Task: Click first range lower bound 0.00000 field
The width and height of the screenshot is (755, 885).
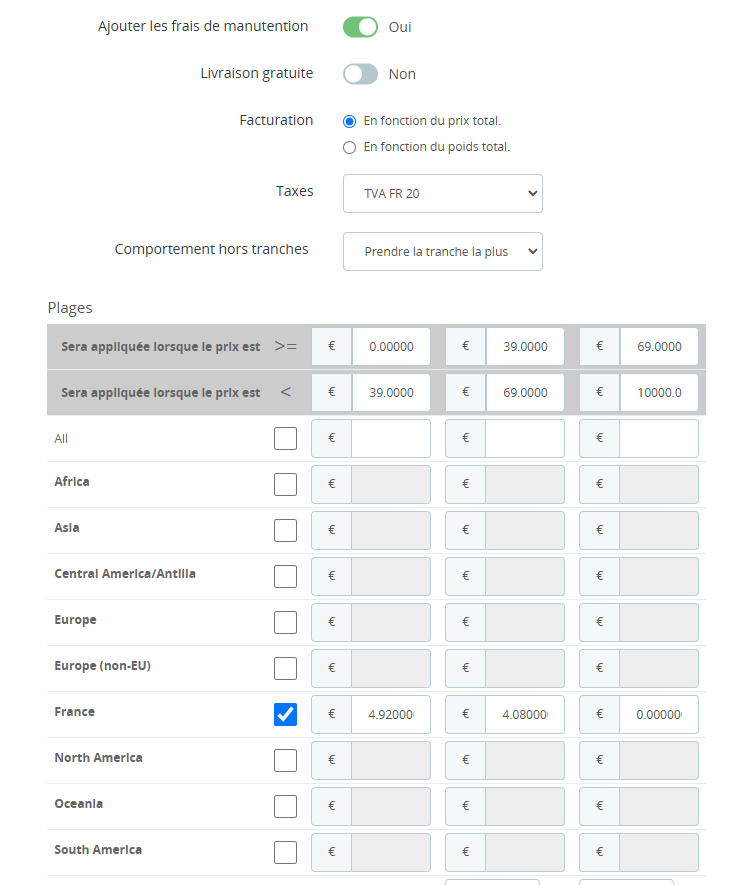Action: (390, 347)
